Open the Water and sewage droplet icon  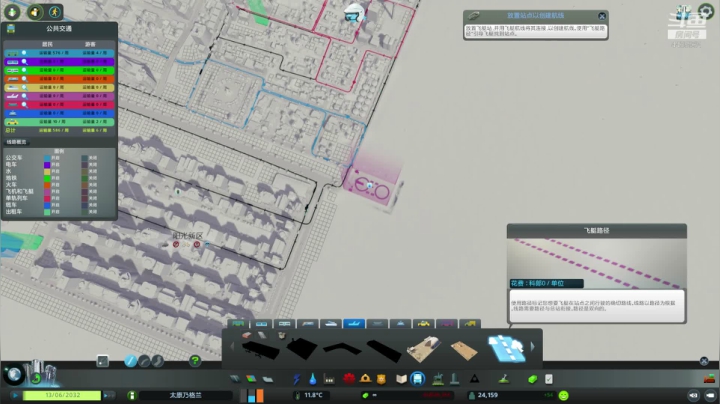tap(313, 379)
